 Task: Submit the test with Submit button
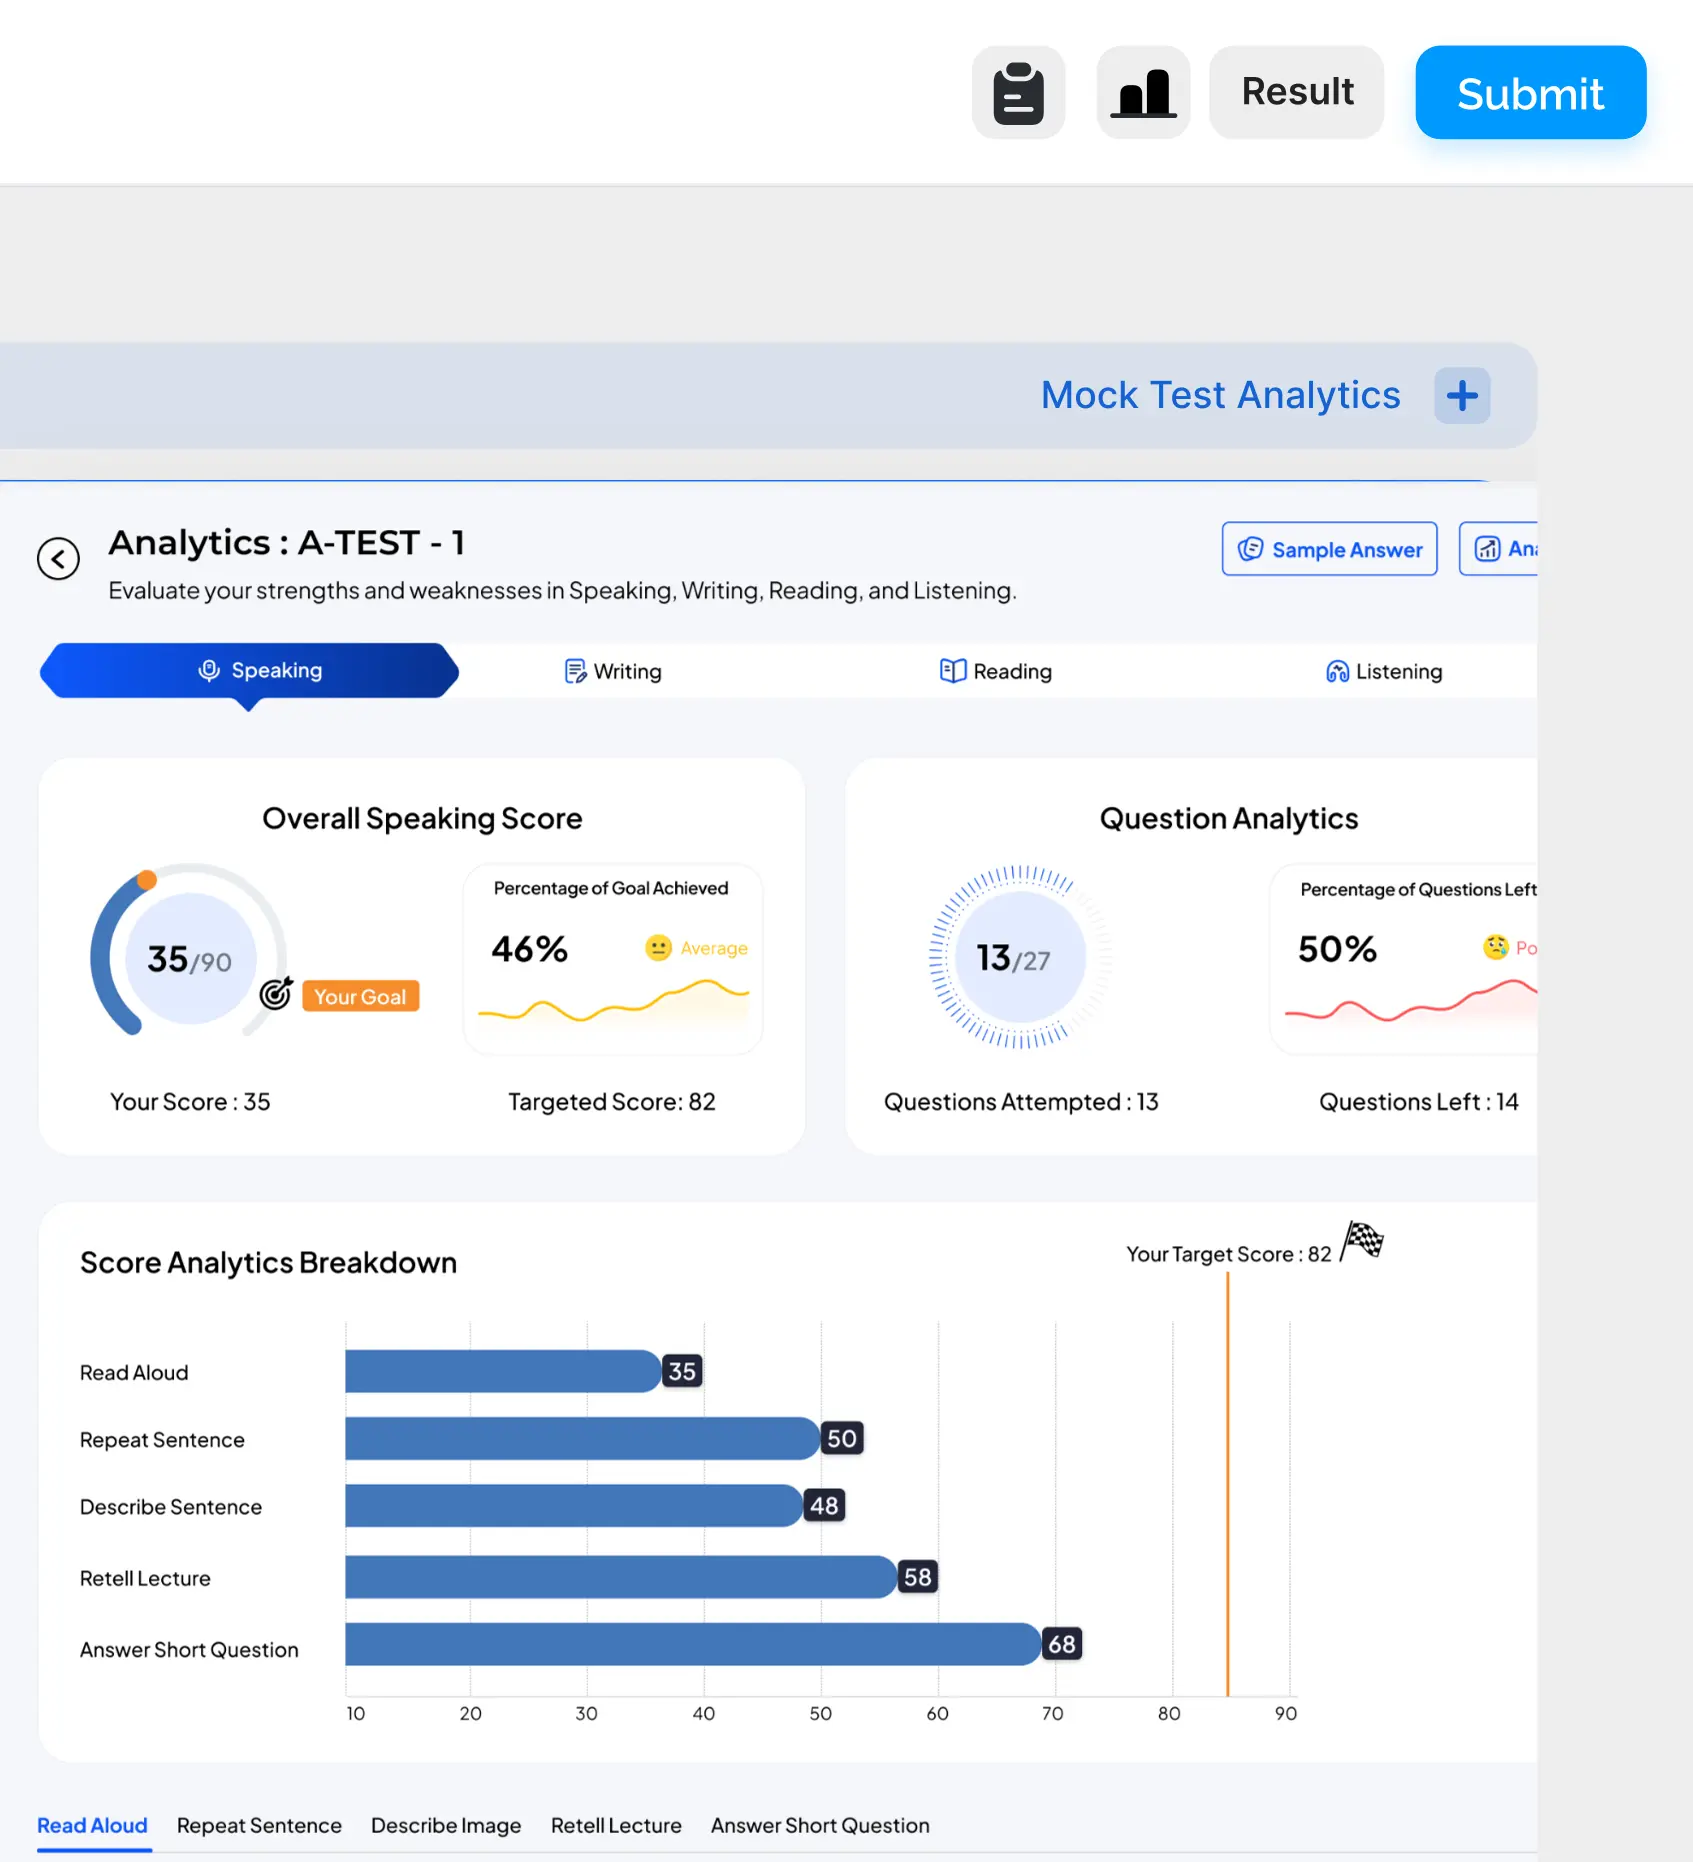1529,93
